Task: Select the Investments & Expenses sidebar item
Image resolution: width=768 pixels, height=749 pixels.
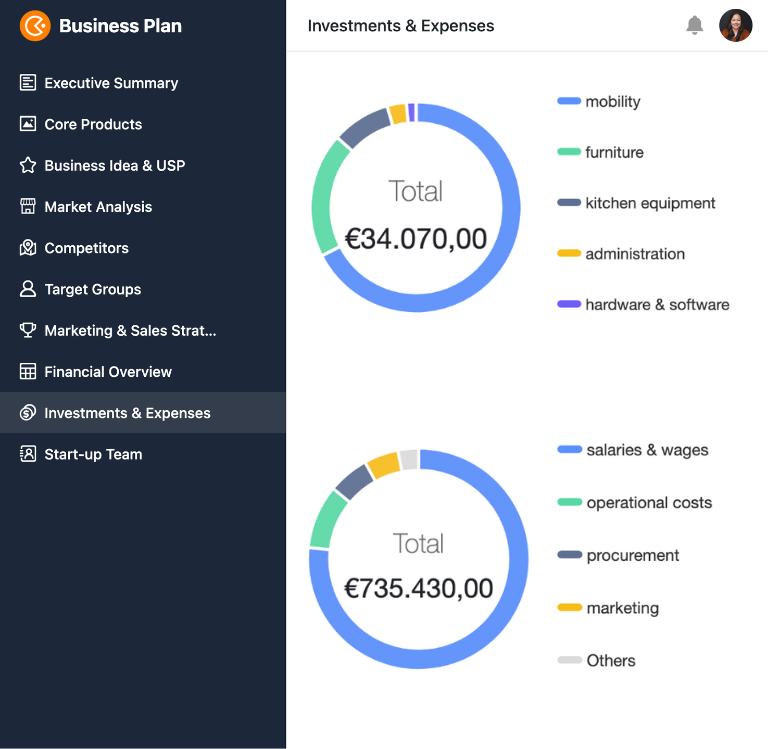Action: point(143,413)
